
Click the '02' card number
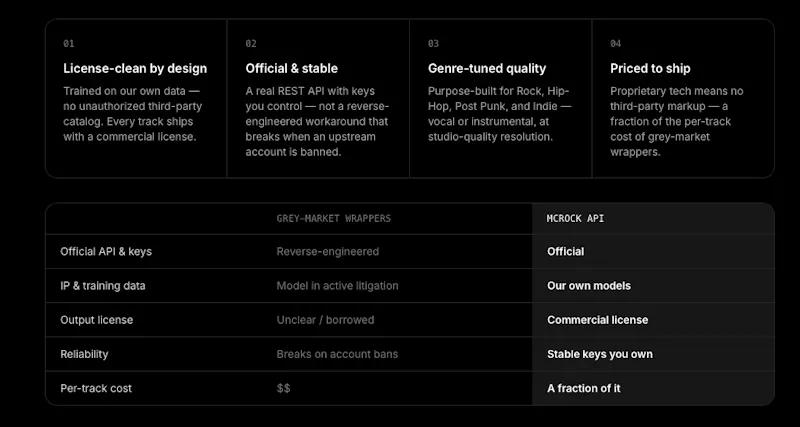(x=251, y=44)
